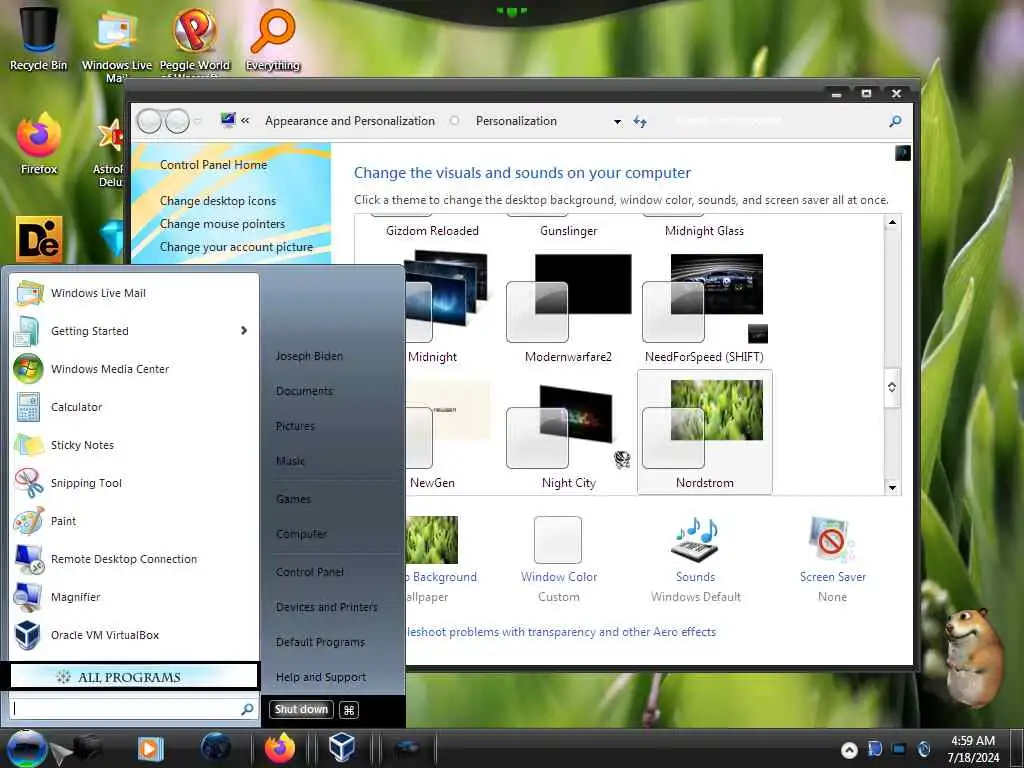The height and width of the screenshot is (768, 1024).
Task: Open Control Panel from Start menu
Action: [310, 571]
